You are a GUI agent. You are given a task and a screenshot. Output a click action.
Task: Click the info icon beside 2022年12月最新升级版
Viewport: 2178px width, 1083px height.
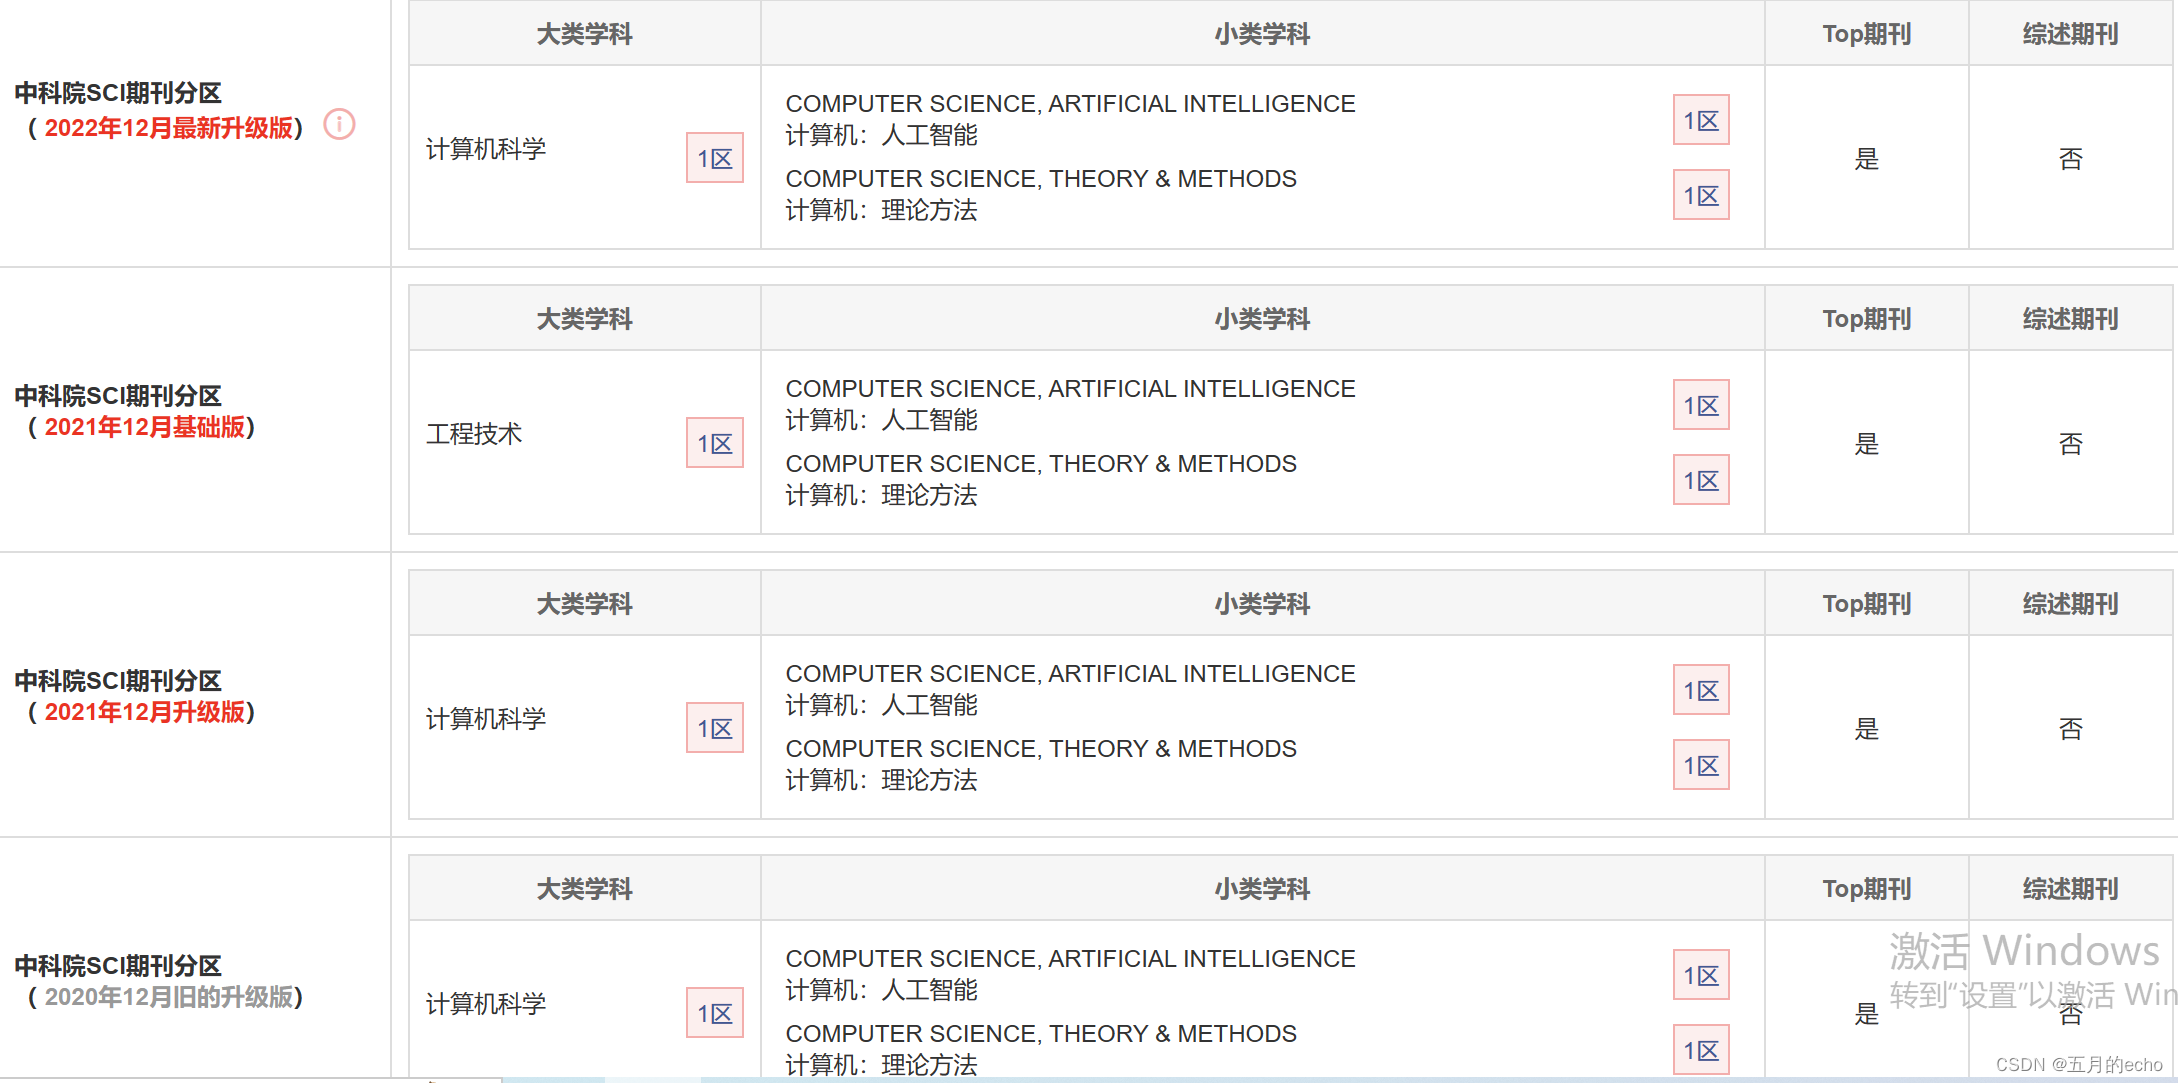click(x=339, y=124)
